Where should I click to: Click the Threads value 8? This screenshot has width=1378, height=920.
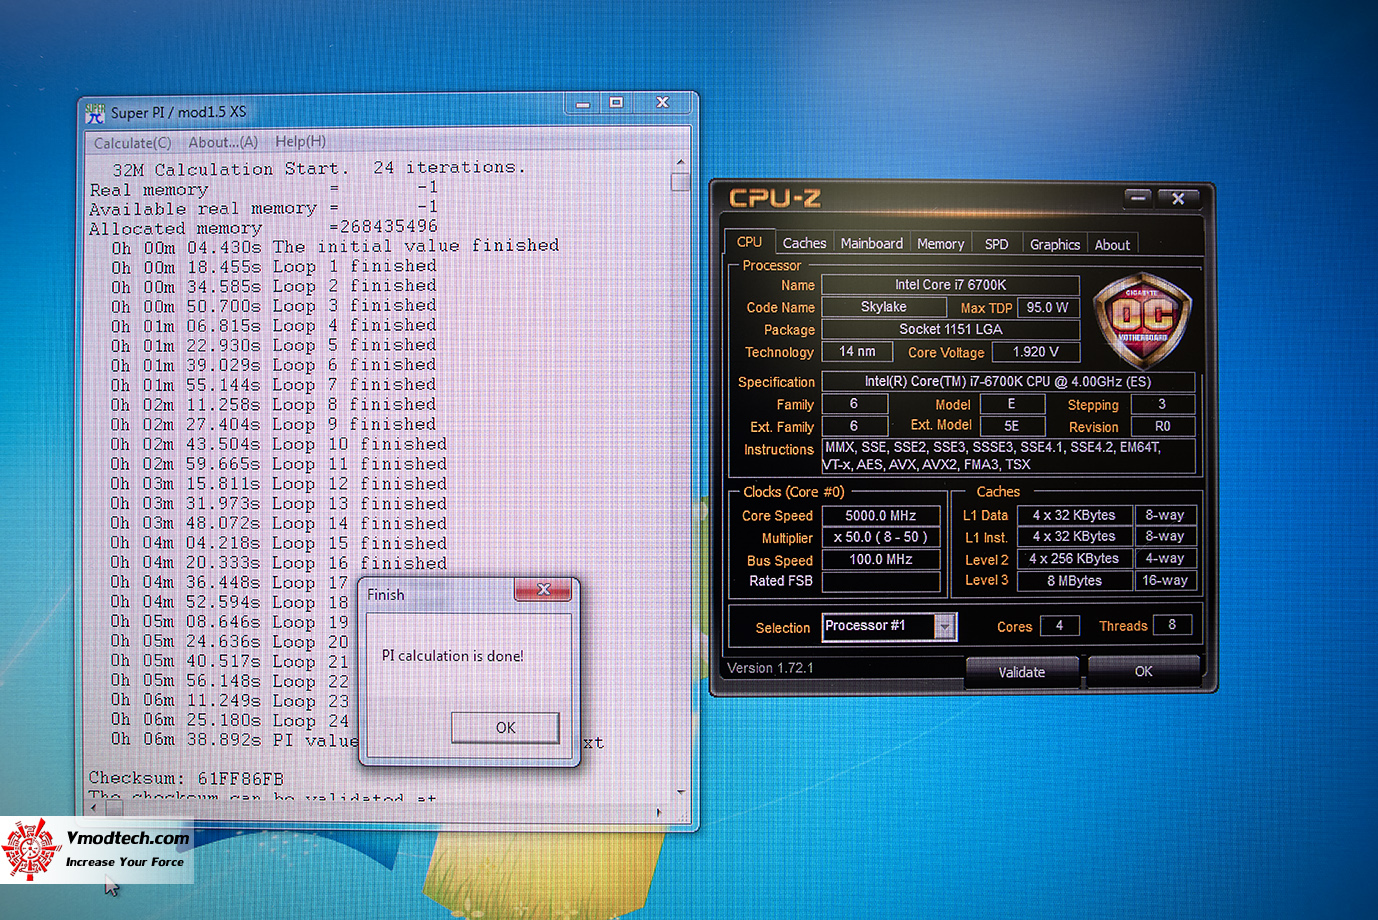click(1172, 625)
